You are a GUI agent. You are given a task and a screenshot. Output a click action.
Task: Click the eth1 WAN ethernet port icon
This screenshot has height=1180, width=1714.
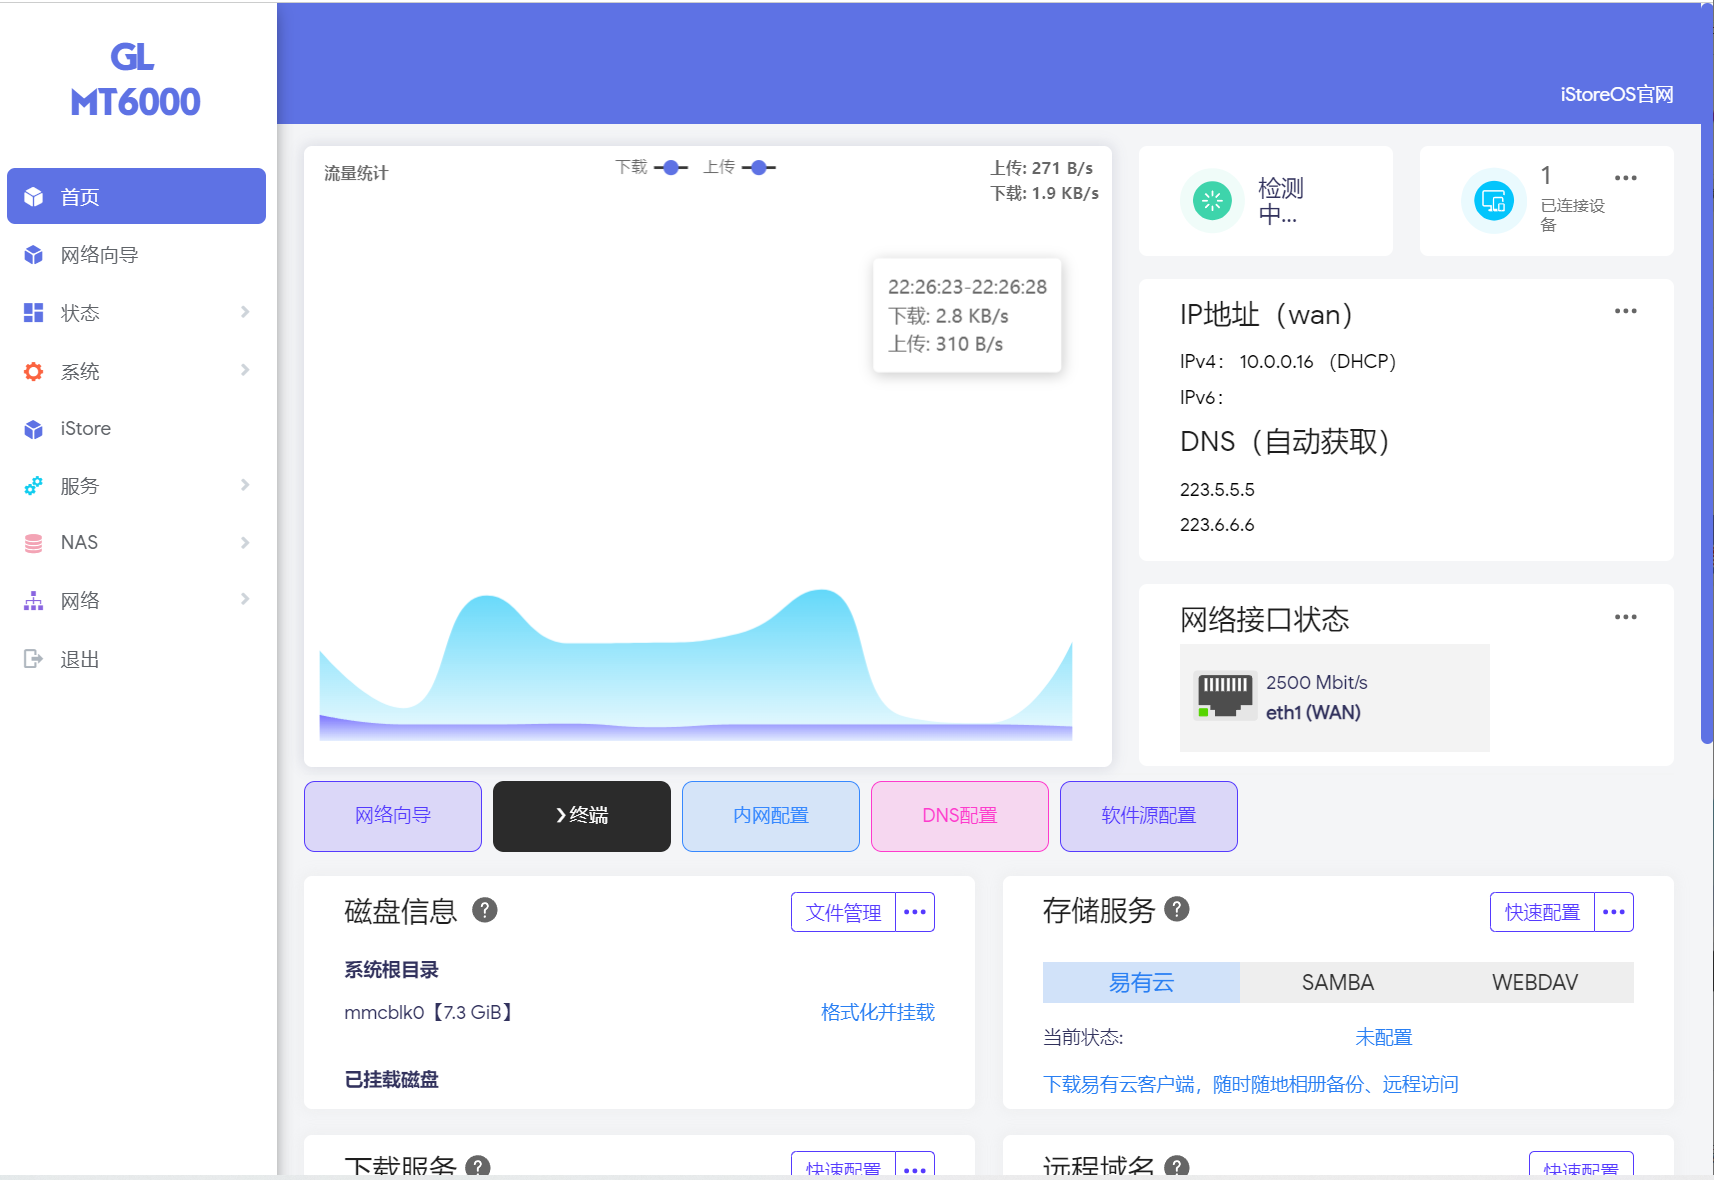(1225, 696)
